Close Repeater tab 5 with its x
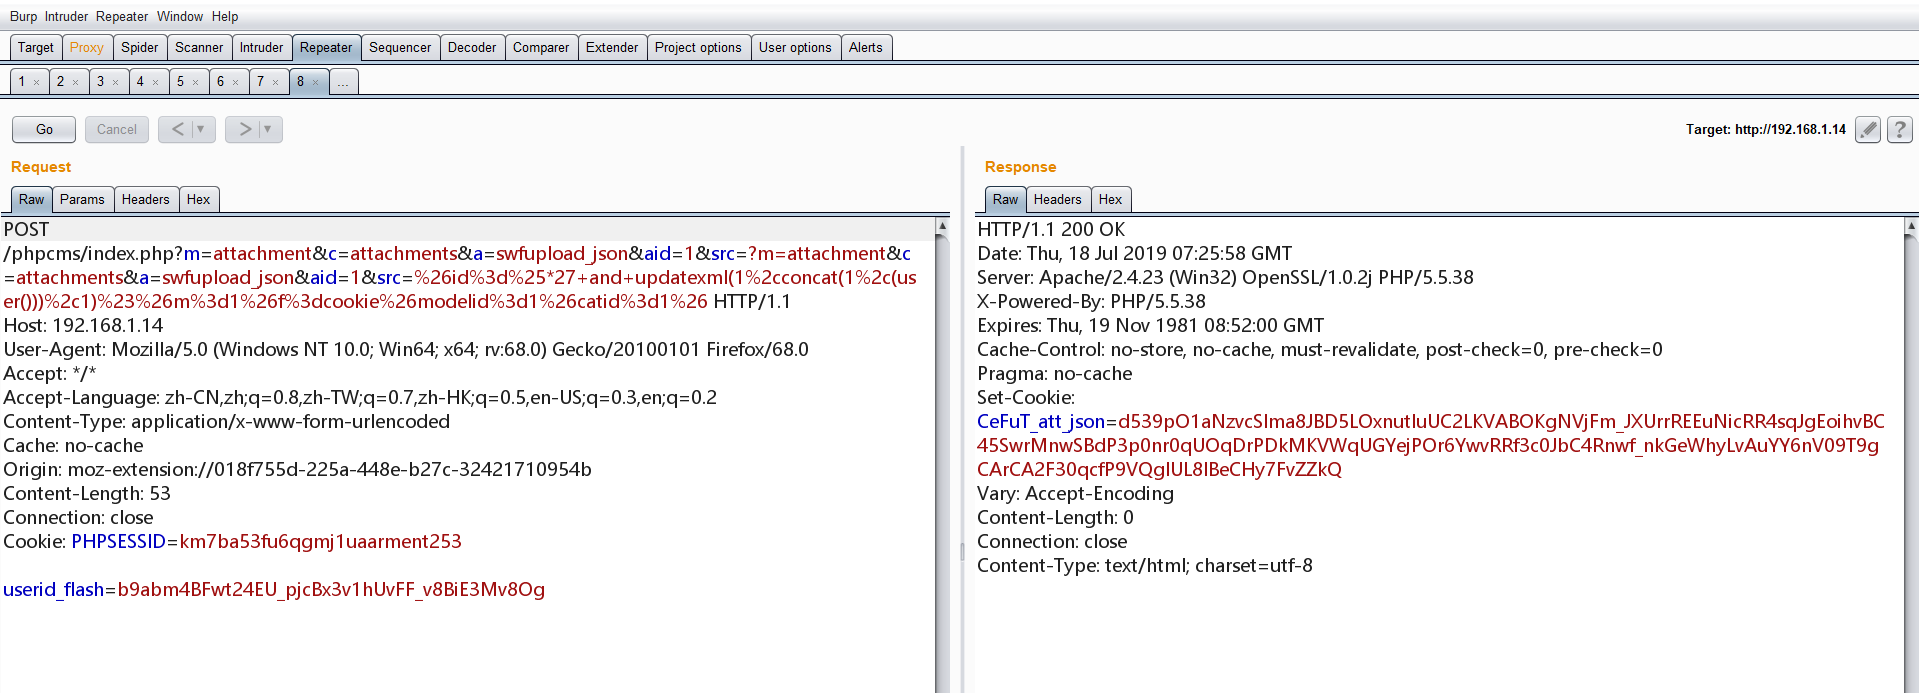Viewport: 1919px width, 693px height. point(195,83)
